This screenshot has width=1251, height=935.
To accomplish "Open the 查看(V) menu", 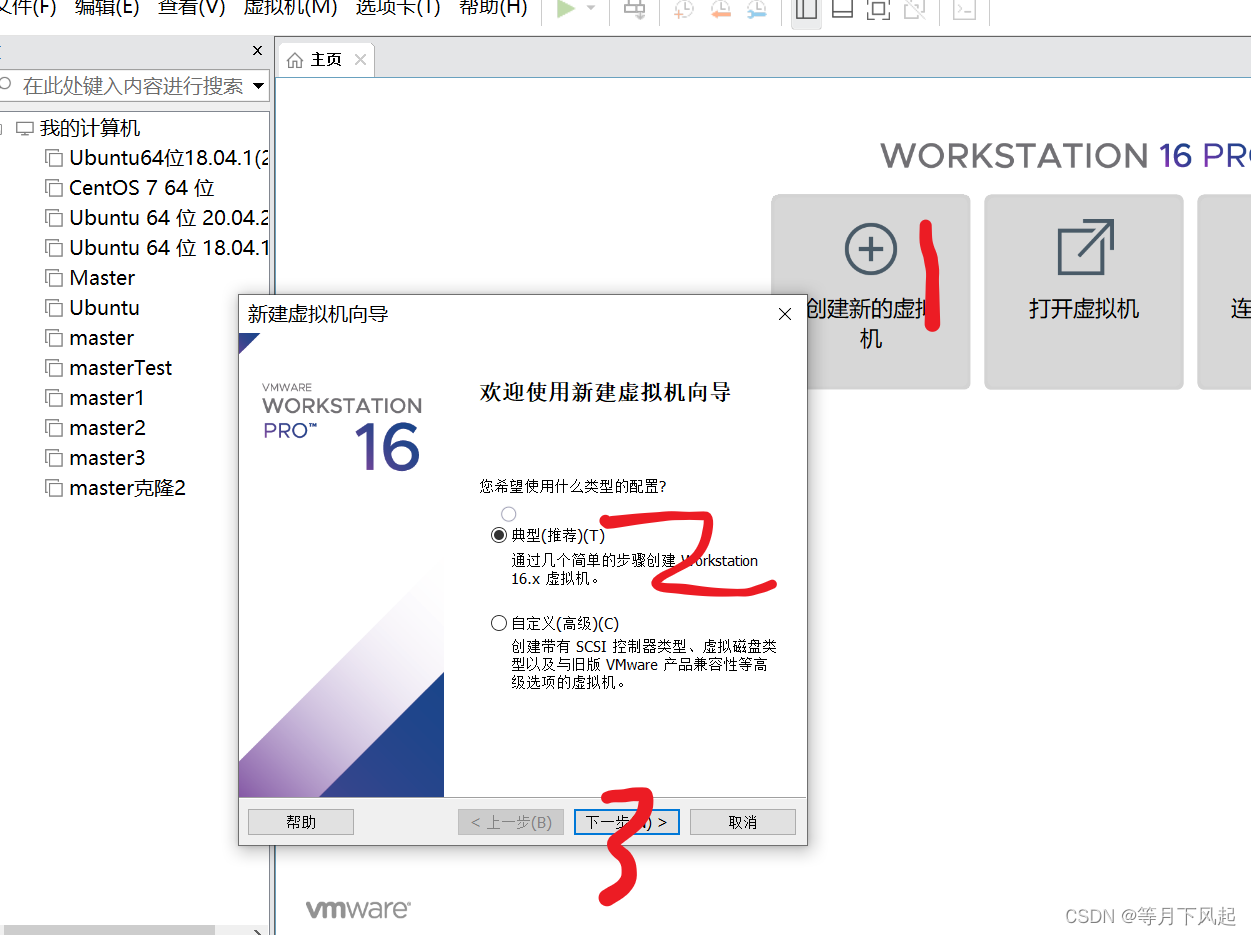I will coord(192,8).
